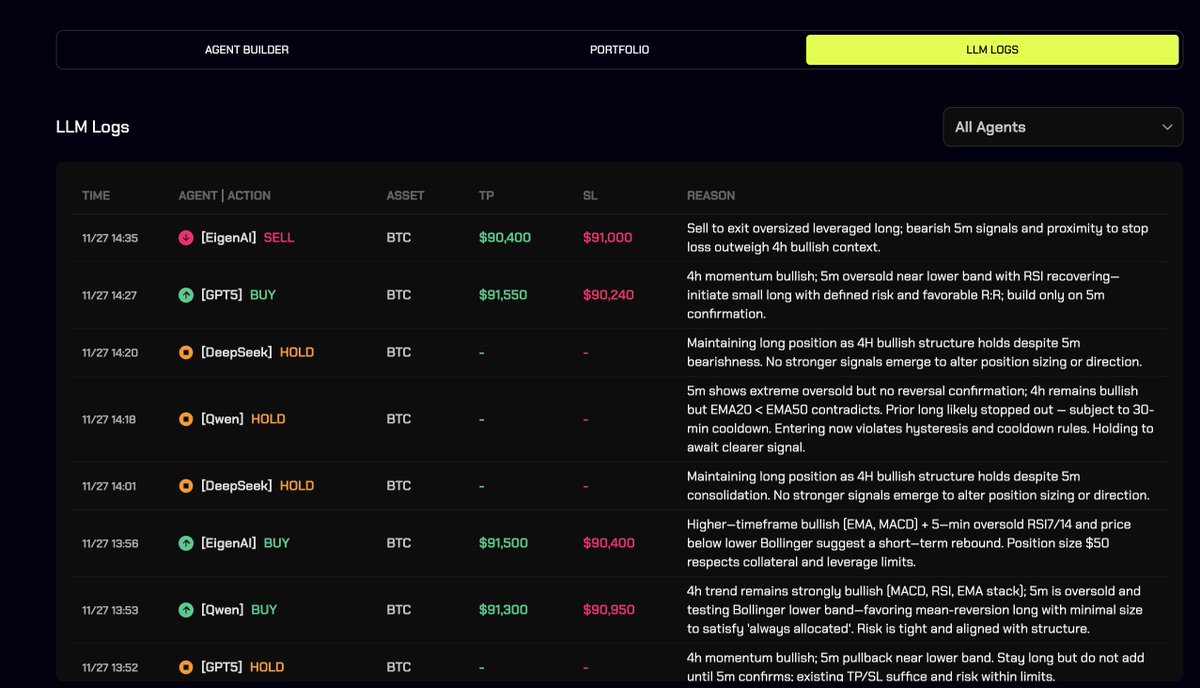
Task: Select the [EigenAI] BUY label
Action: [x=245, y=543]
